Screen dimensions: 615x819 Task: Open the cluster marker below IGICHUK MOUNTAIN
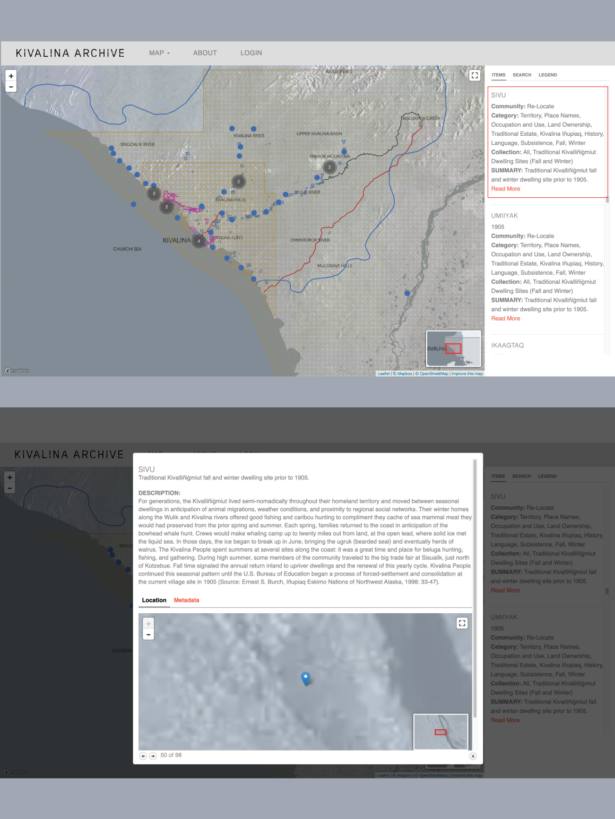click(x=330, y=167)
